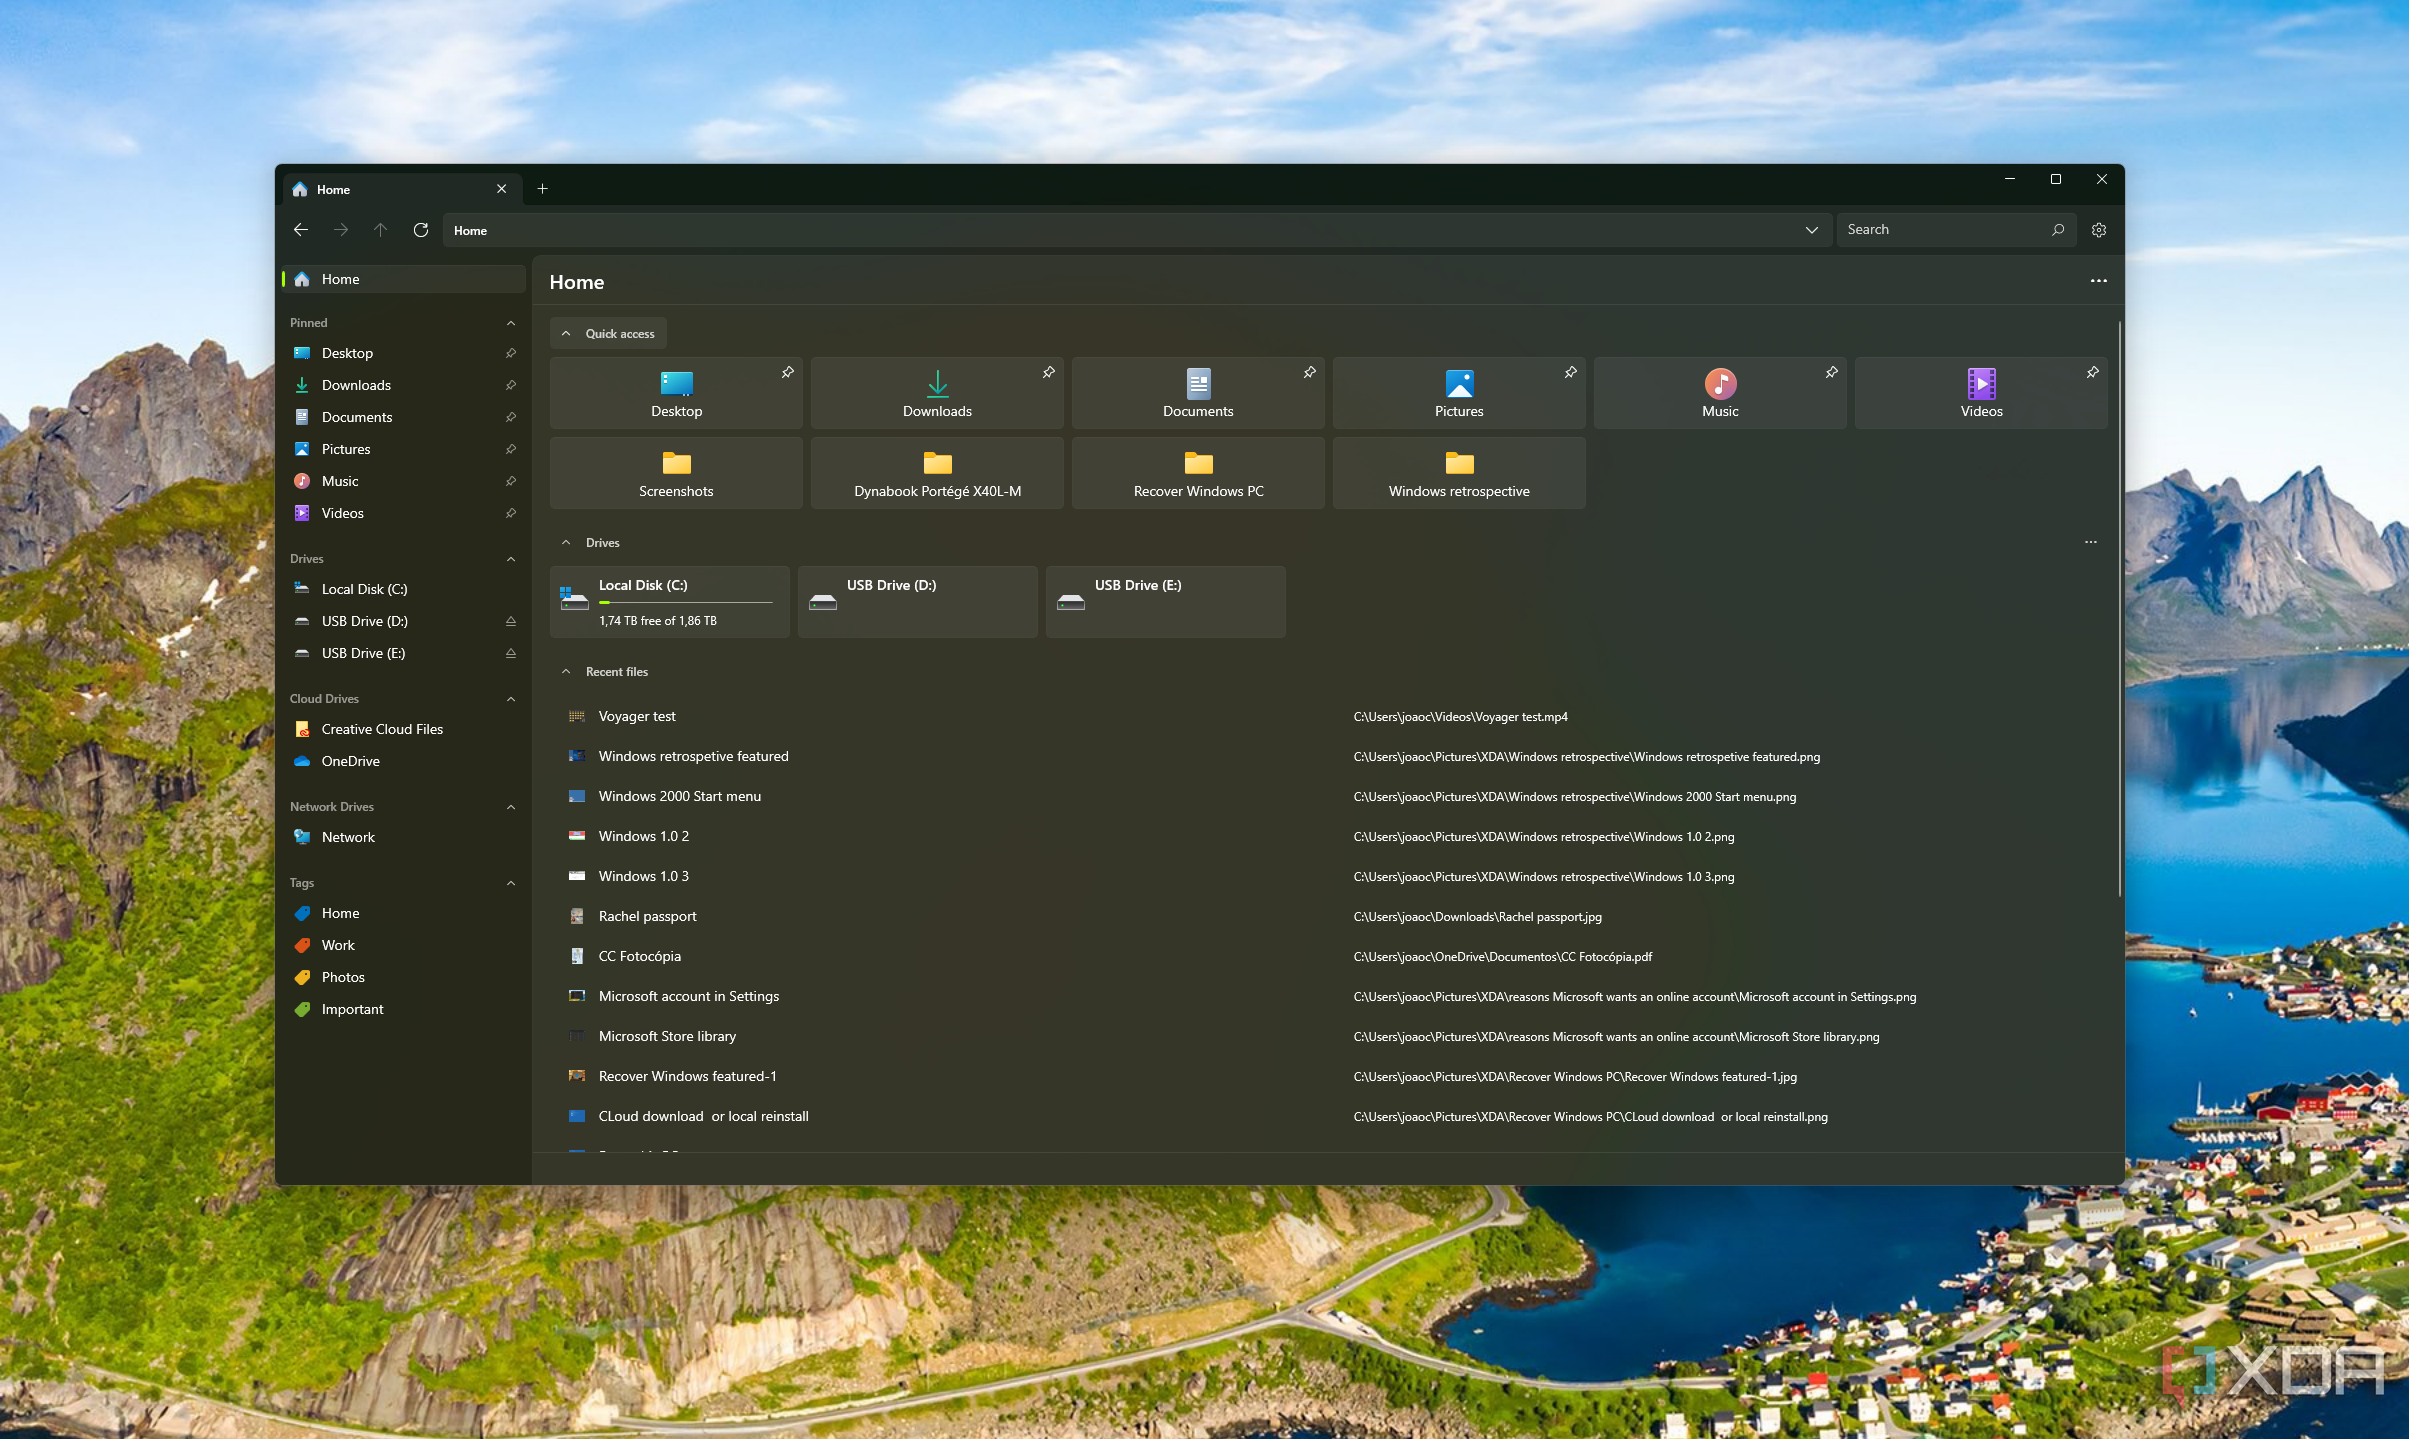Open the Downloads quick access folder
2409x1439 pixels.
click(937, 392)
